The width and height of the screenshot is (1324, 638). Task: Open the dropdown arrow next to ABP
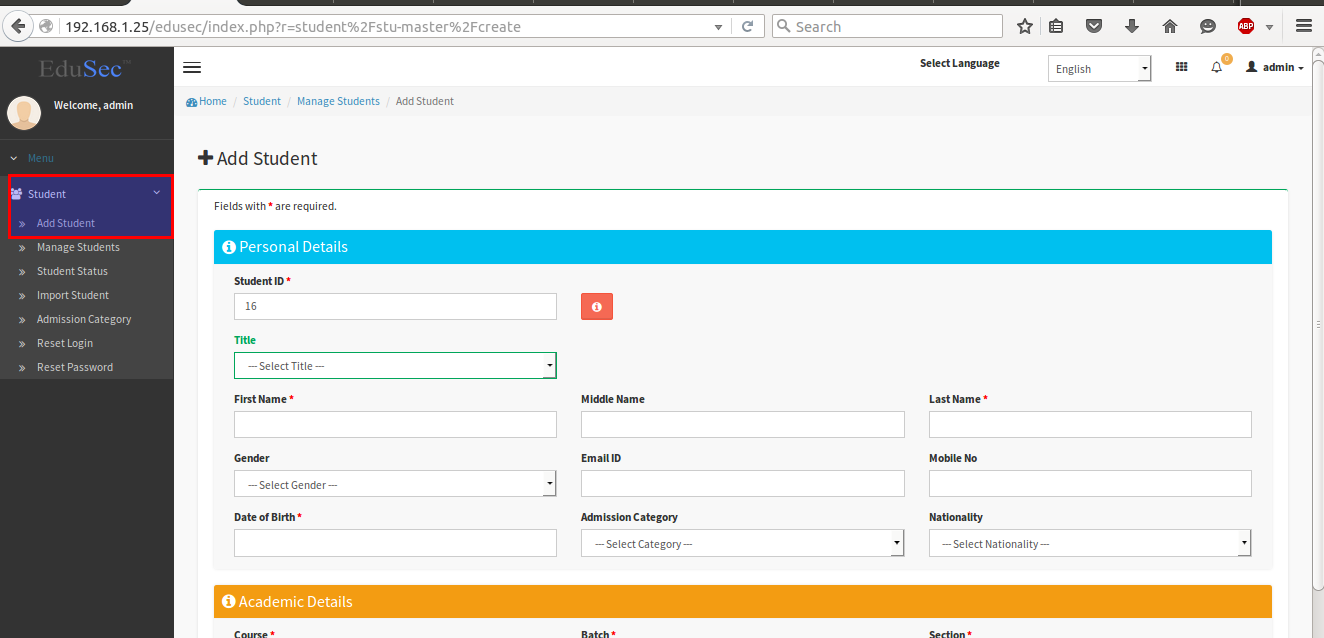point(1269,27)
